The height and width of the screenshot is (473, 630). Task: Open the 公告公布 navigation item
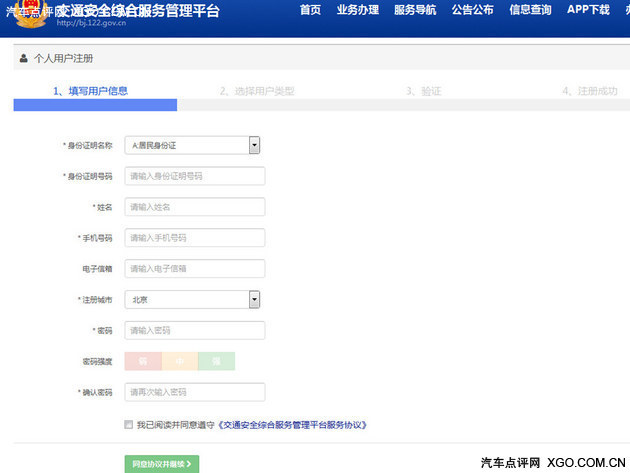(x=472, y=10)
